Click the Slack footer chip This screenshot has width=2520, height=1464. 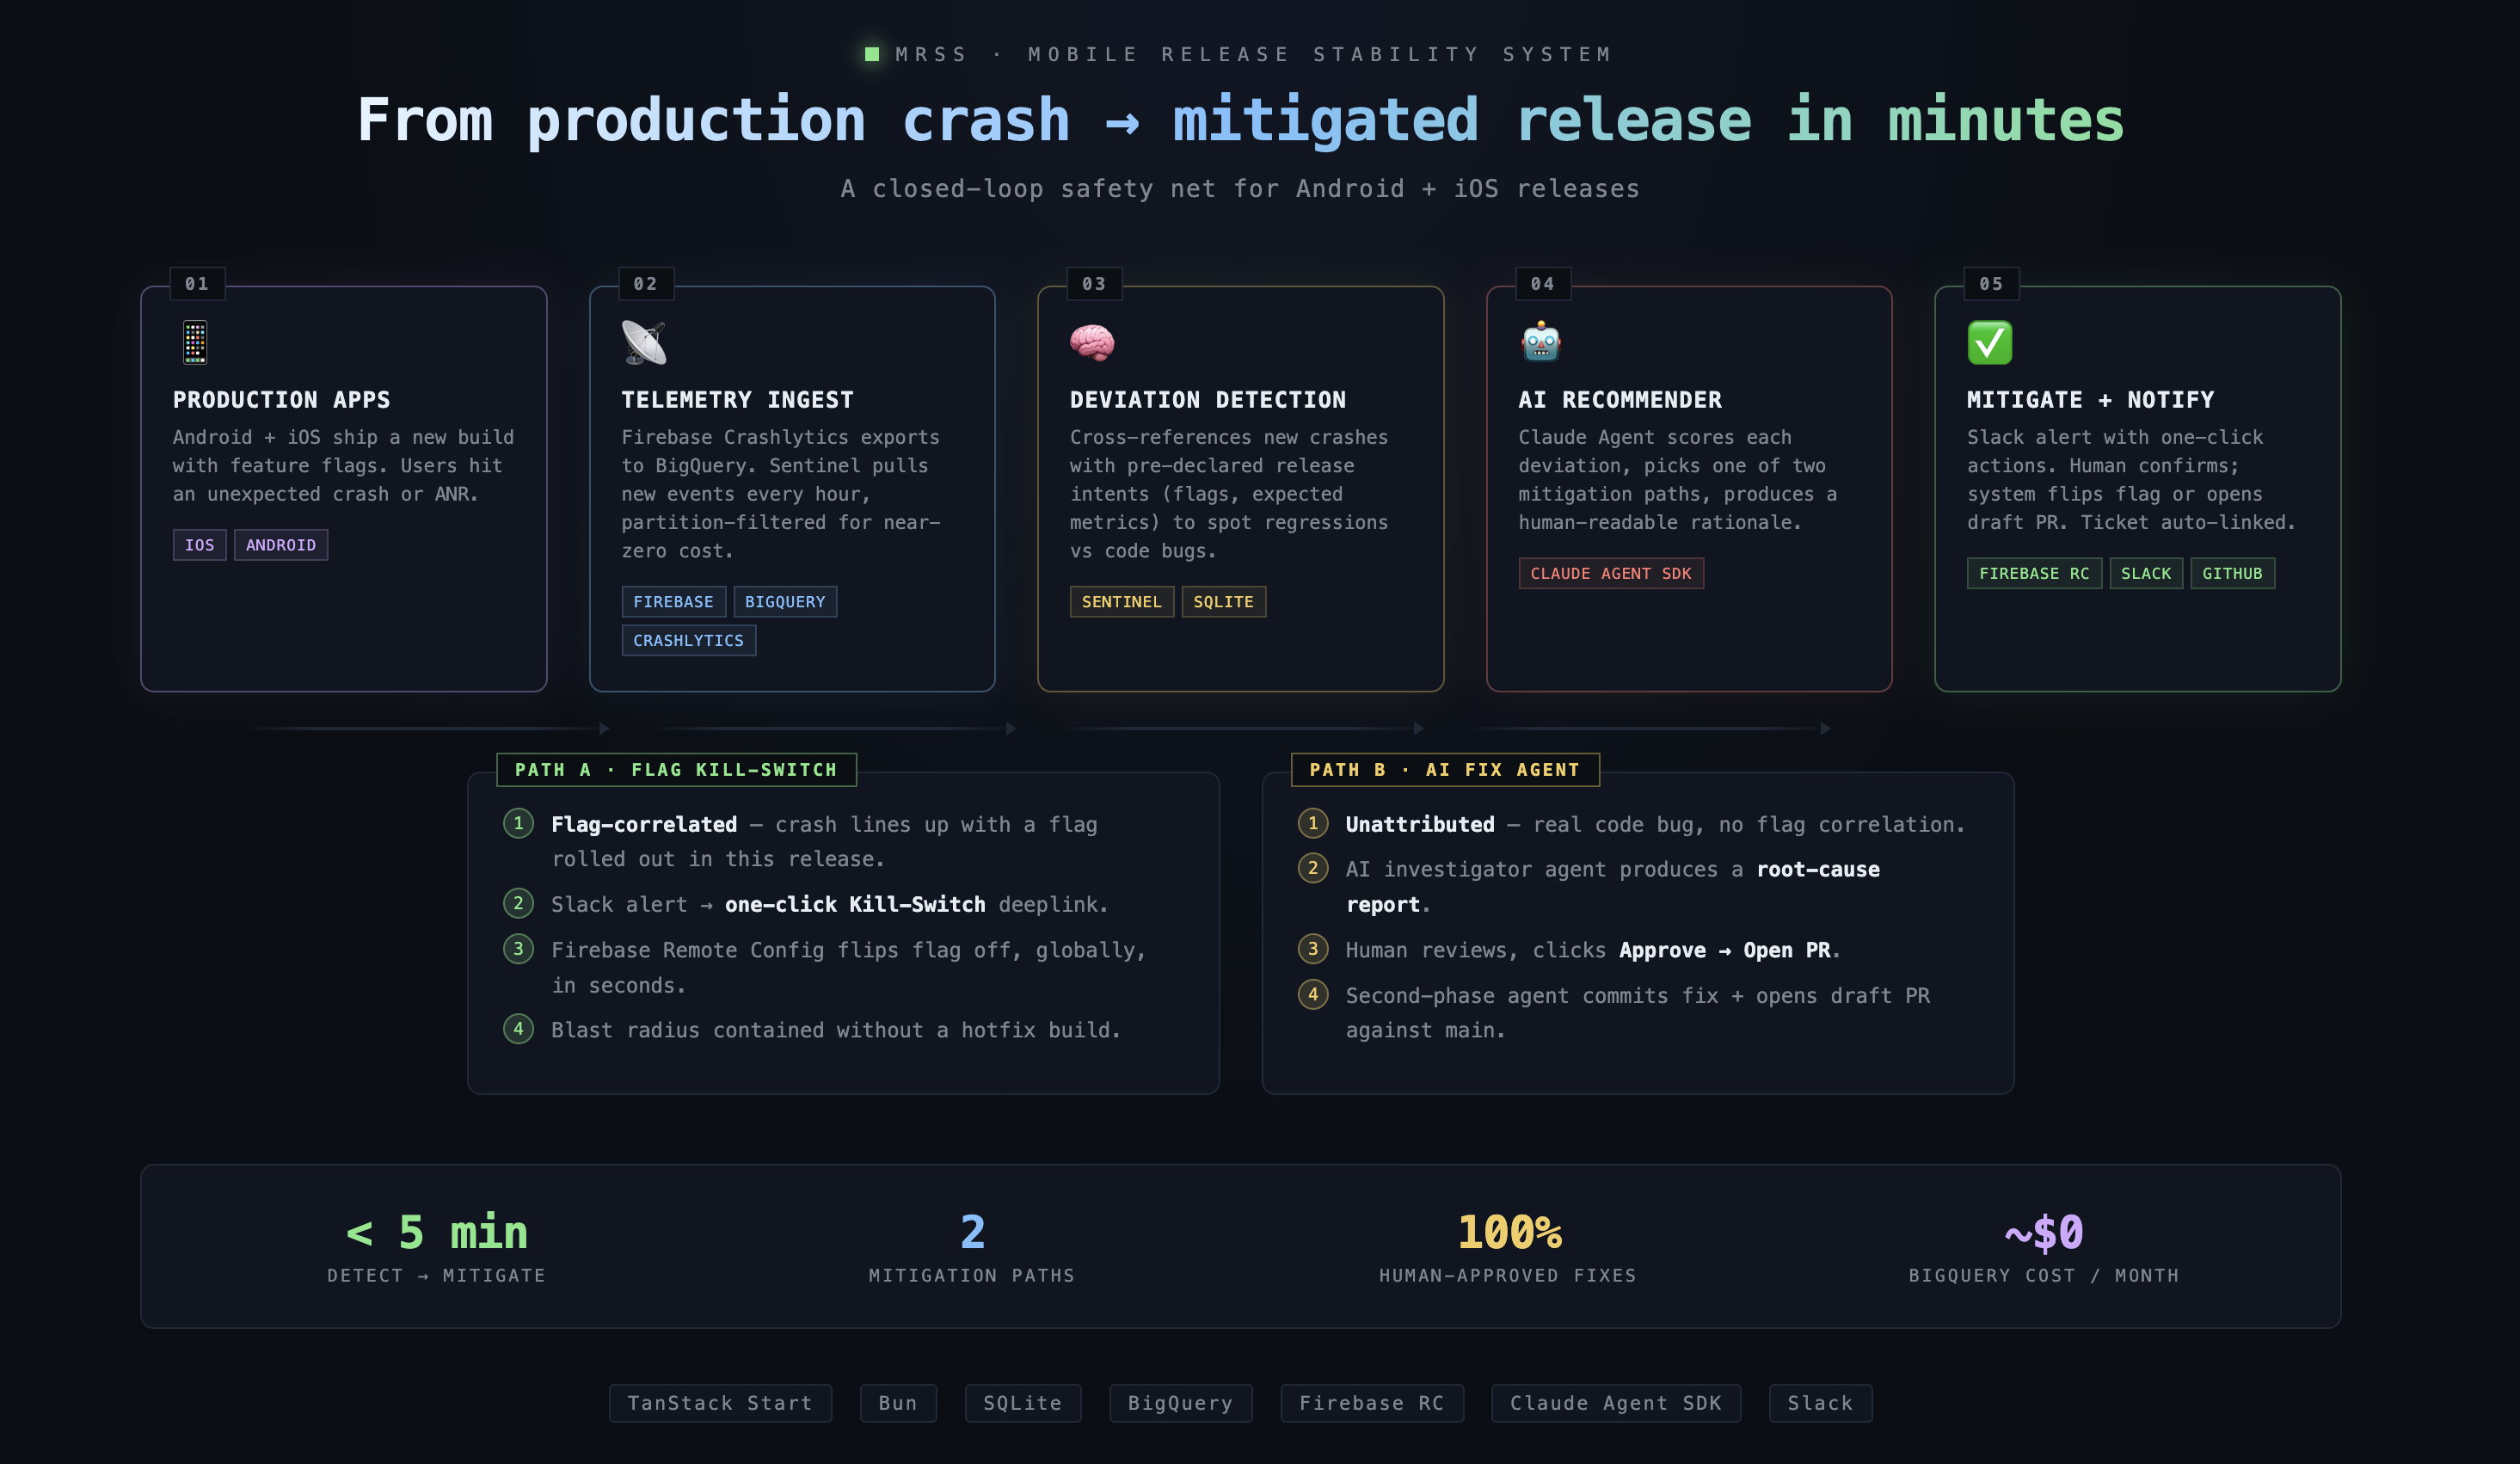pos(1820,1403)
